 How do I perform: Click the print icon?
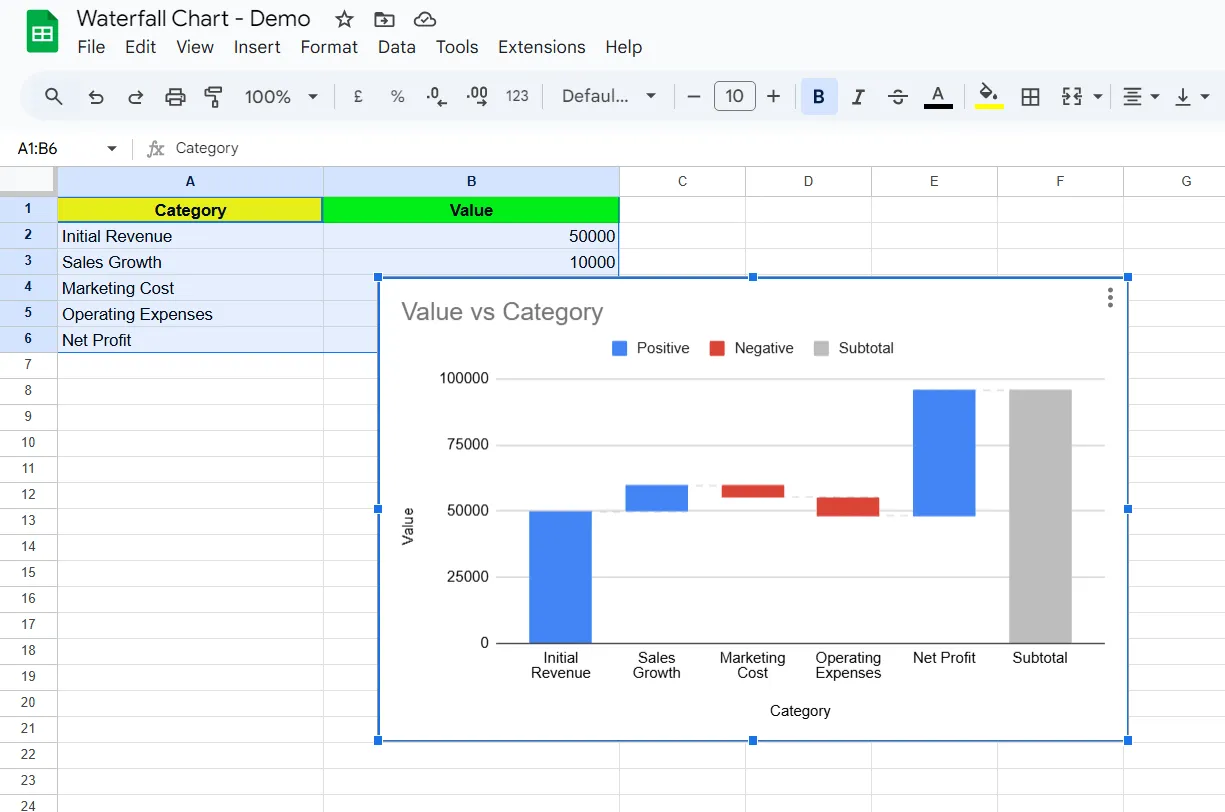click(x=175, y=97)
